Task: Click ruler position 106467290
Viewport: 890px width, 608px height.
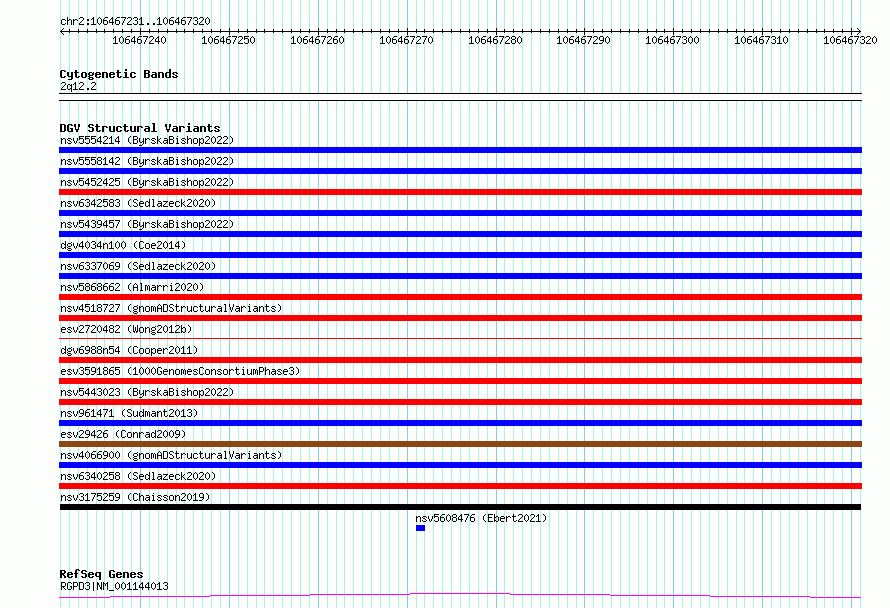Action: 583,40
